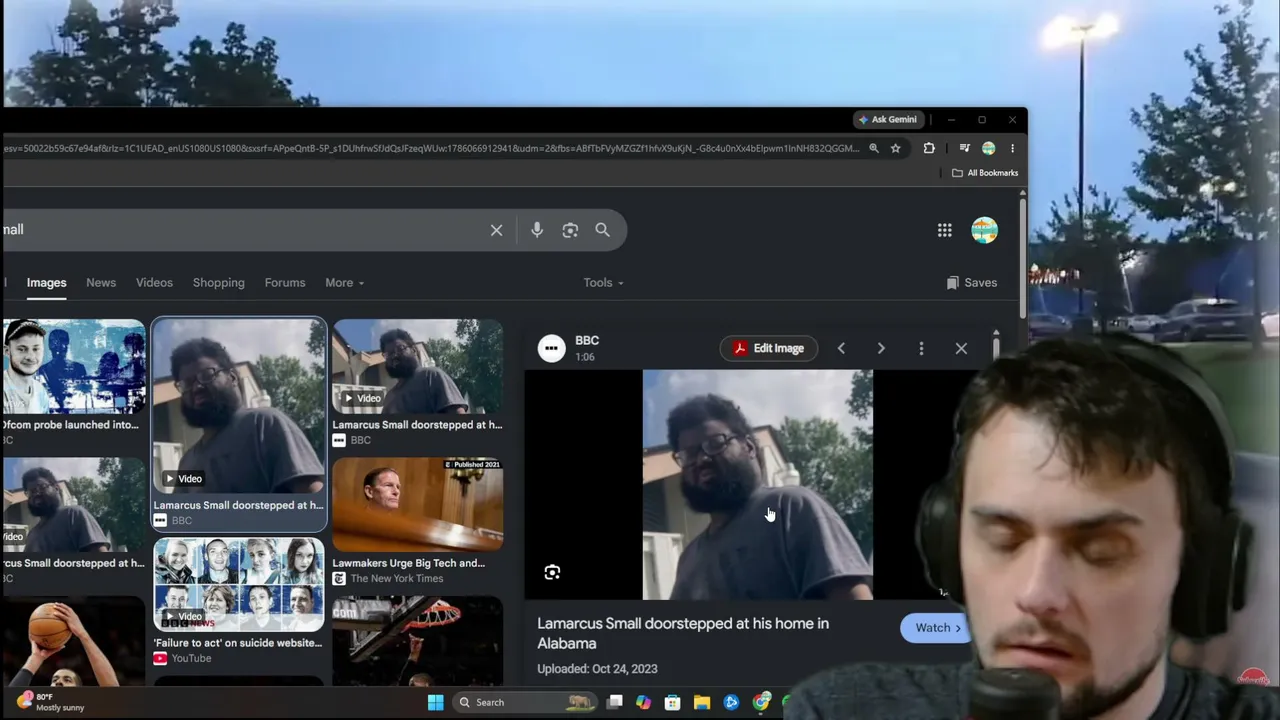Clear the Google search box text
Screen dimensions: 1280x720
pos(496,230)
